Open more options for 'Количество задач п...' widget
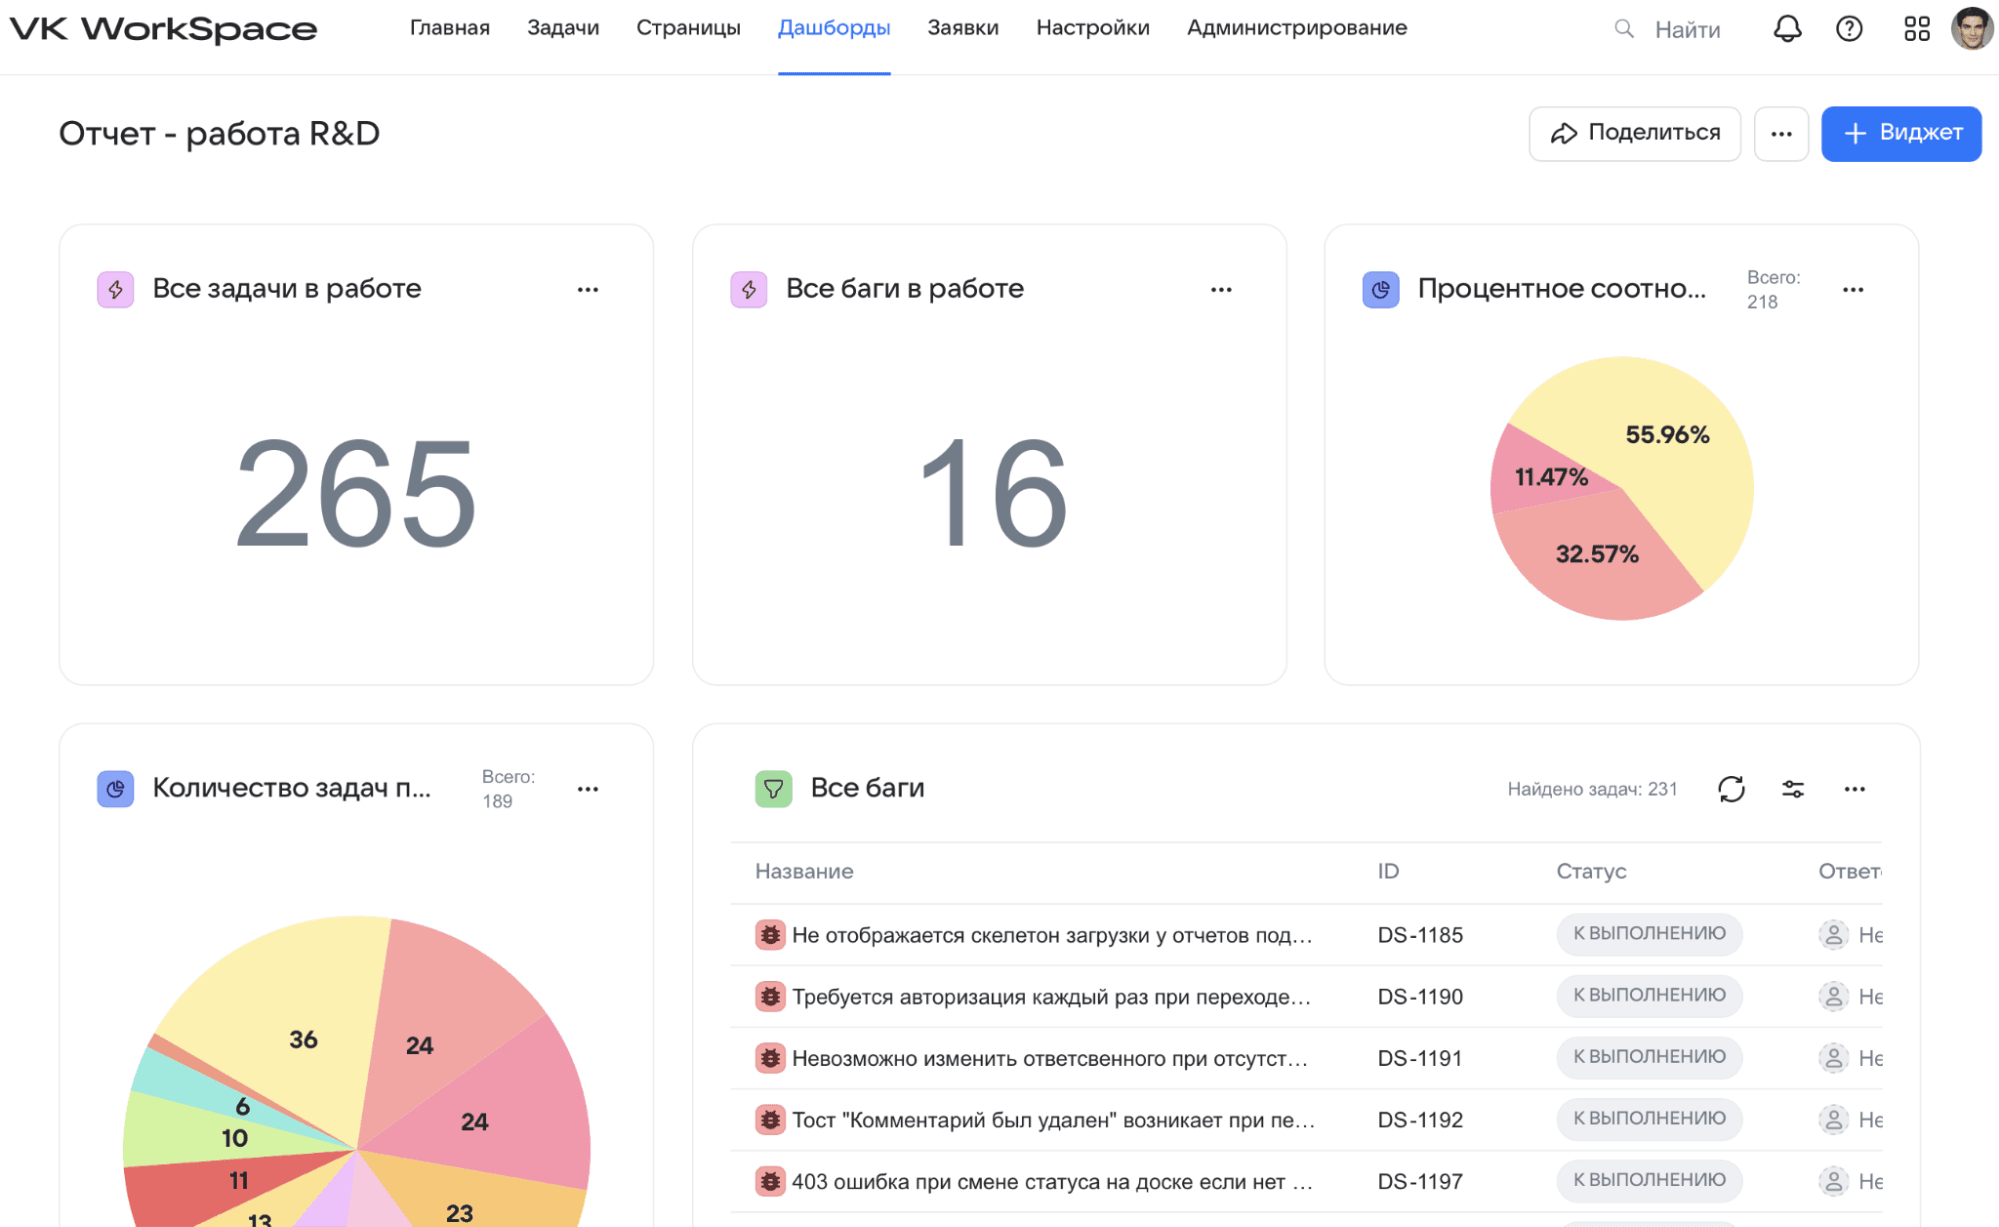 pos(588,789)
